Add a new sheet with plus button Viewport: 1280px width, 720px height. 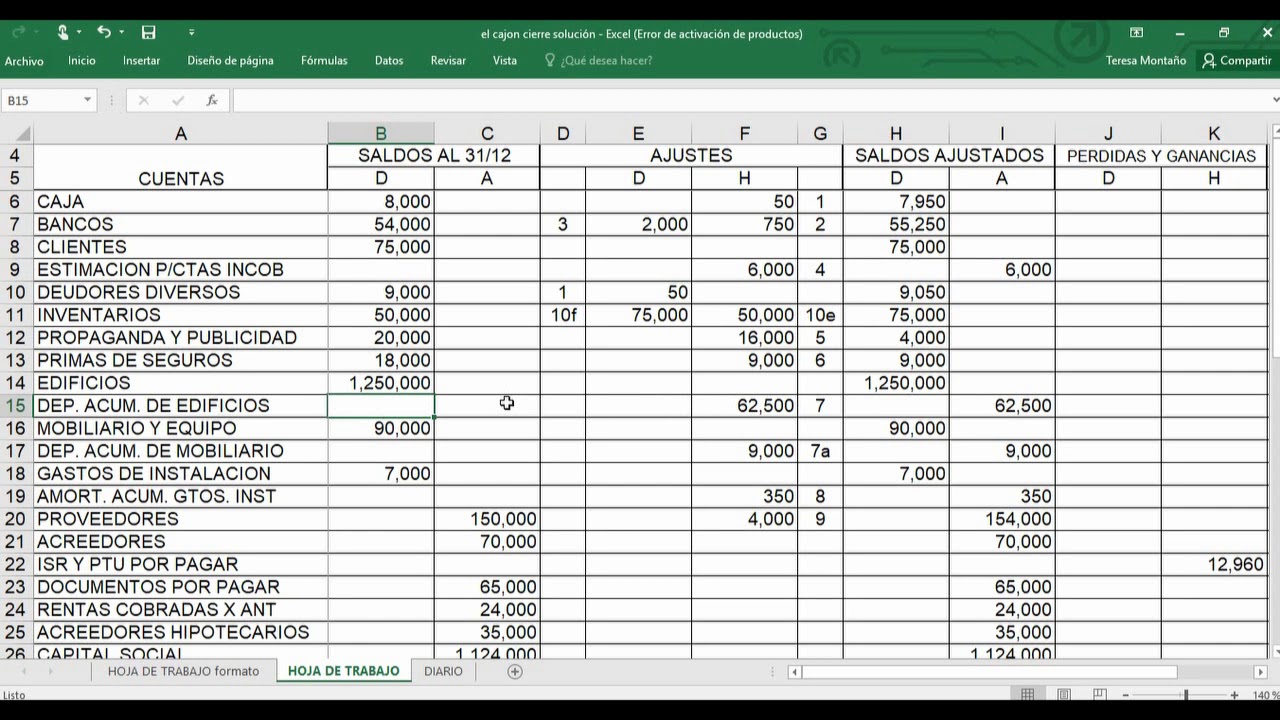coord(515,672)
